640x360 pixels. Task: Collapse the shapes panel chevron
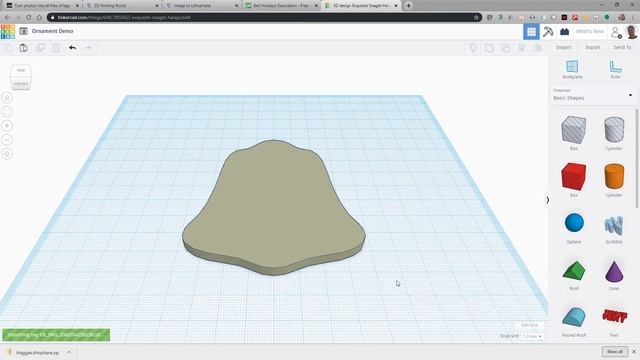point(547,200)
